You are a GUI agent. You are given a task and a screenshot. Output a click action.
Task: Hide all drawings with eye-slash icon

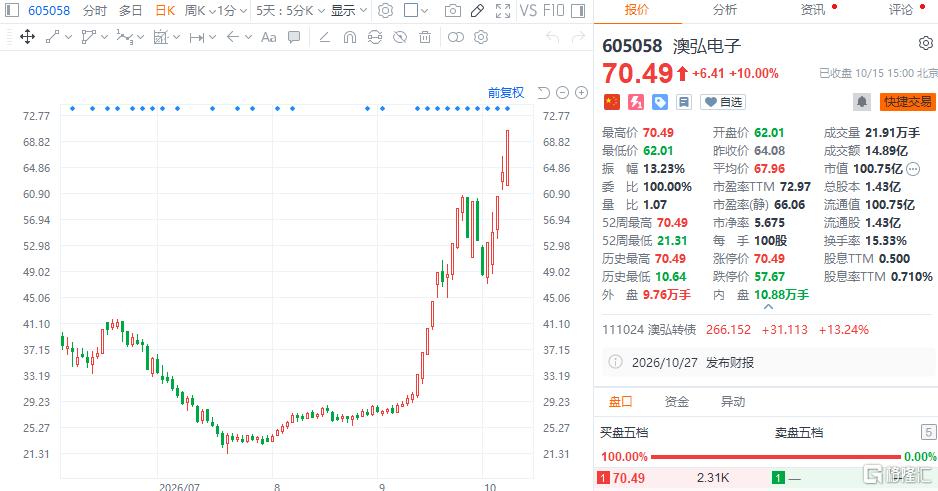click(x=400, y=37)
